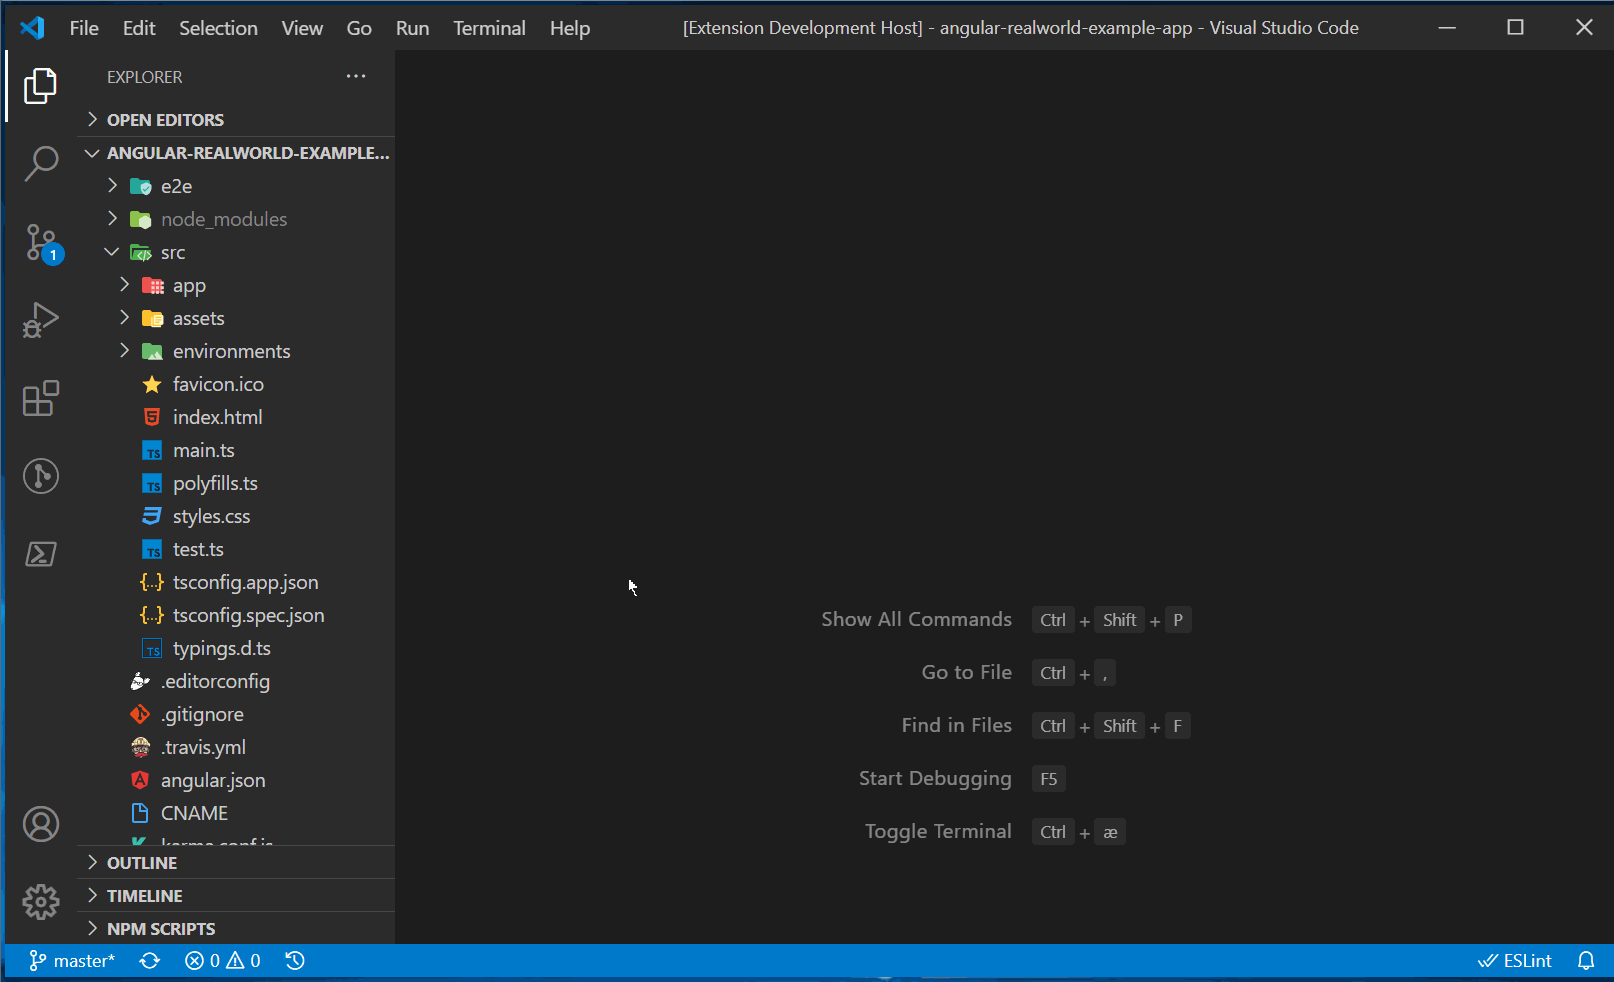Open Source Control view with badge

[42, 242]
